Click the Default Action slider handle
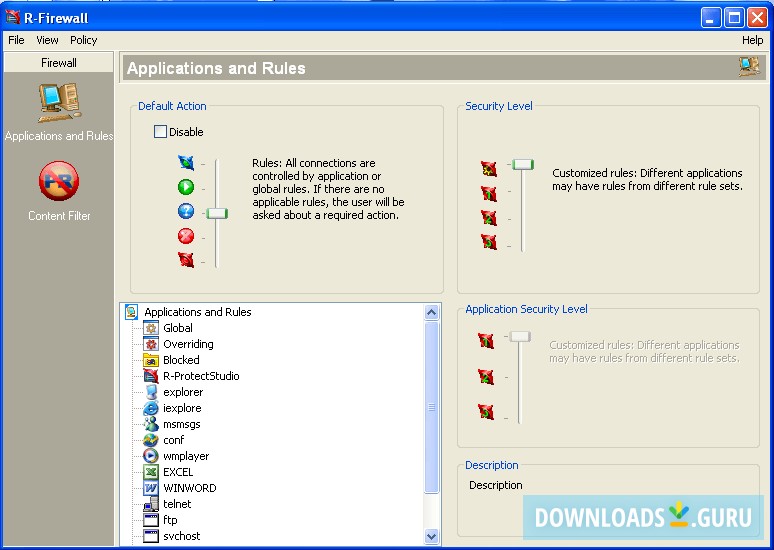Viewport: 774px width, 550px height. pos(217,213)
